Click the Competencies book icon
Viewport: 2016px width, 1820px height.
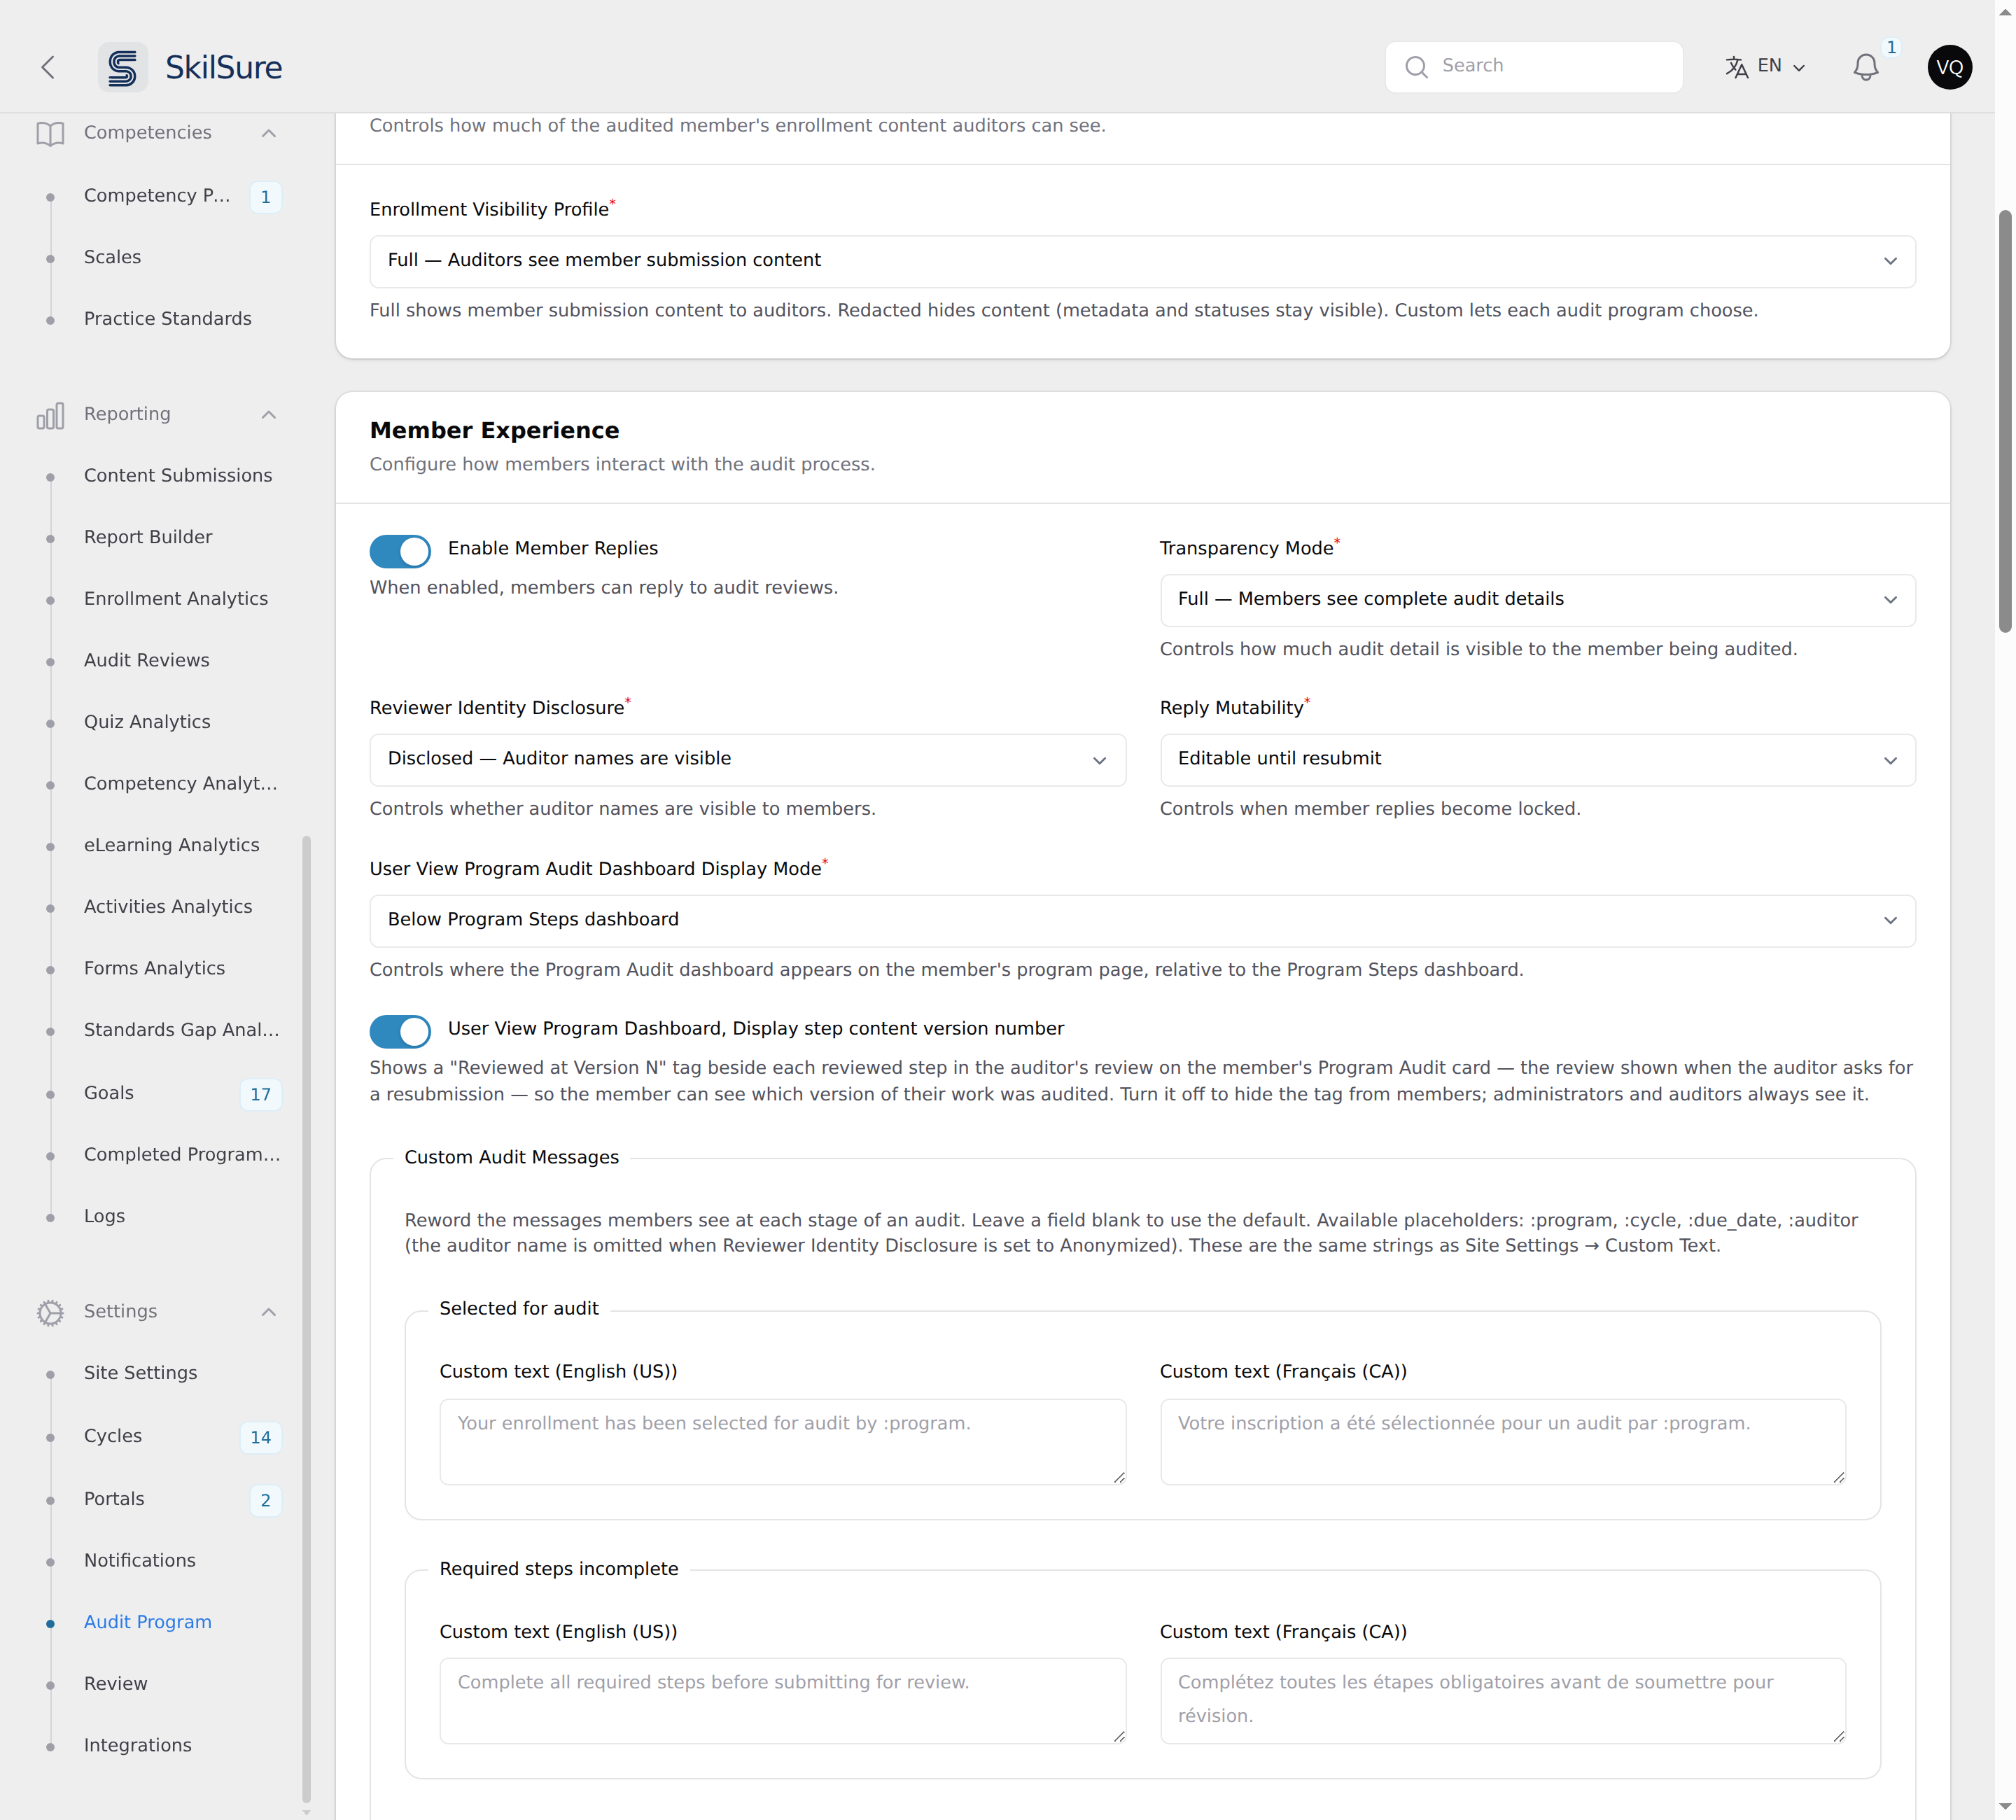50,133
